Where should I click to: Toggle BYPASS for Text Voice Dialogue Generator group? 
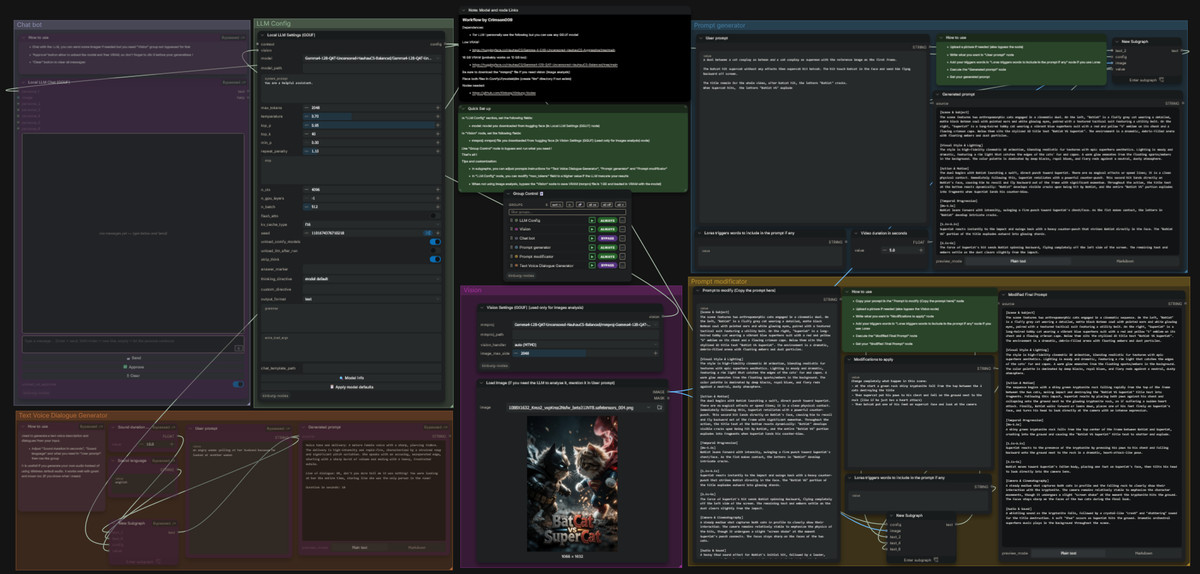coord(607,265)
